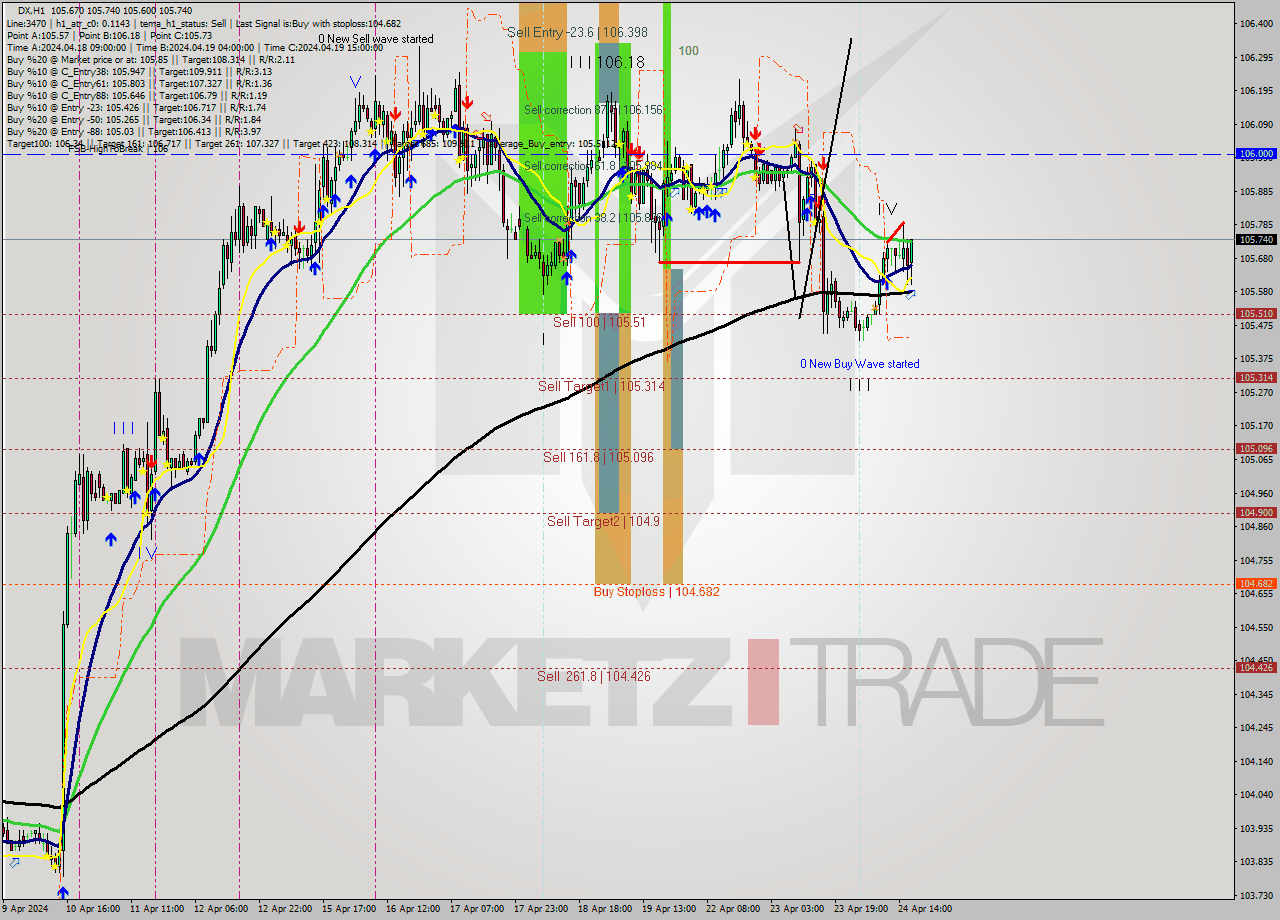The width and height of the screenshot is (1280, 920).
Task: Click the '9 Apr 2024' time label
Action: [26, 909]
